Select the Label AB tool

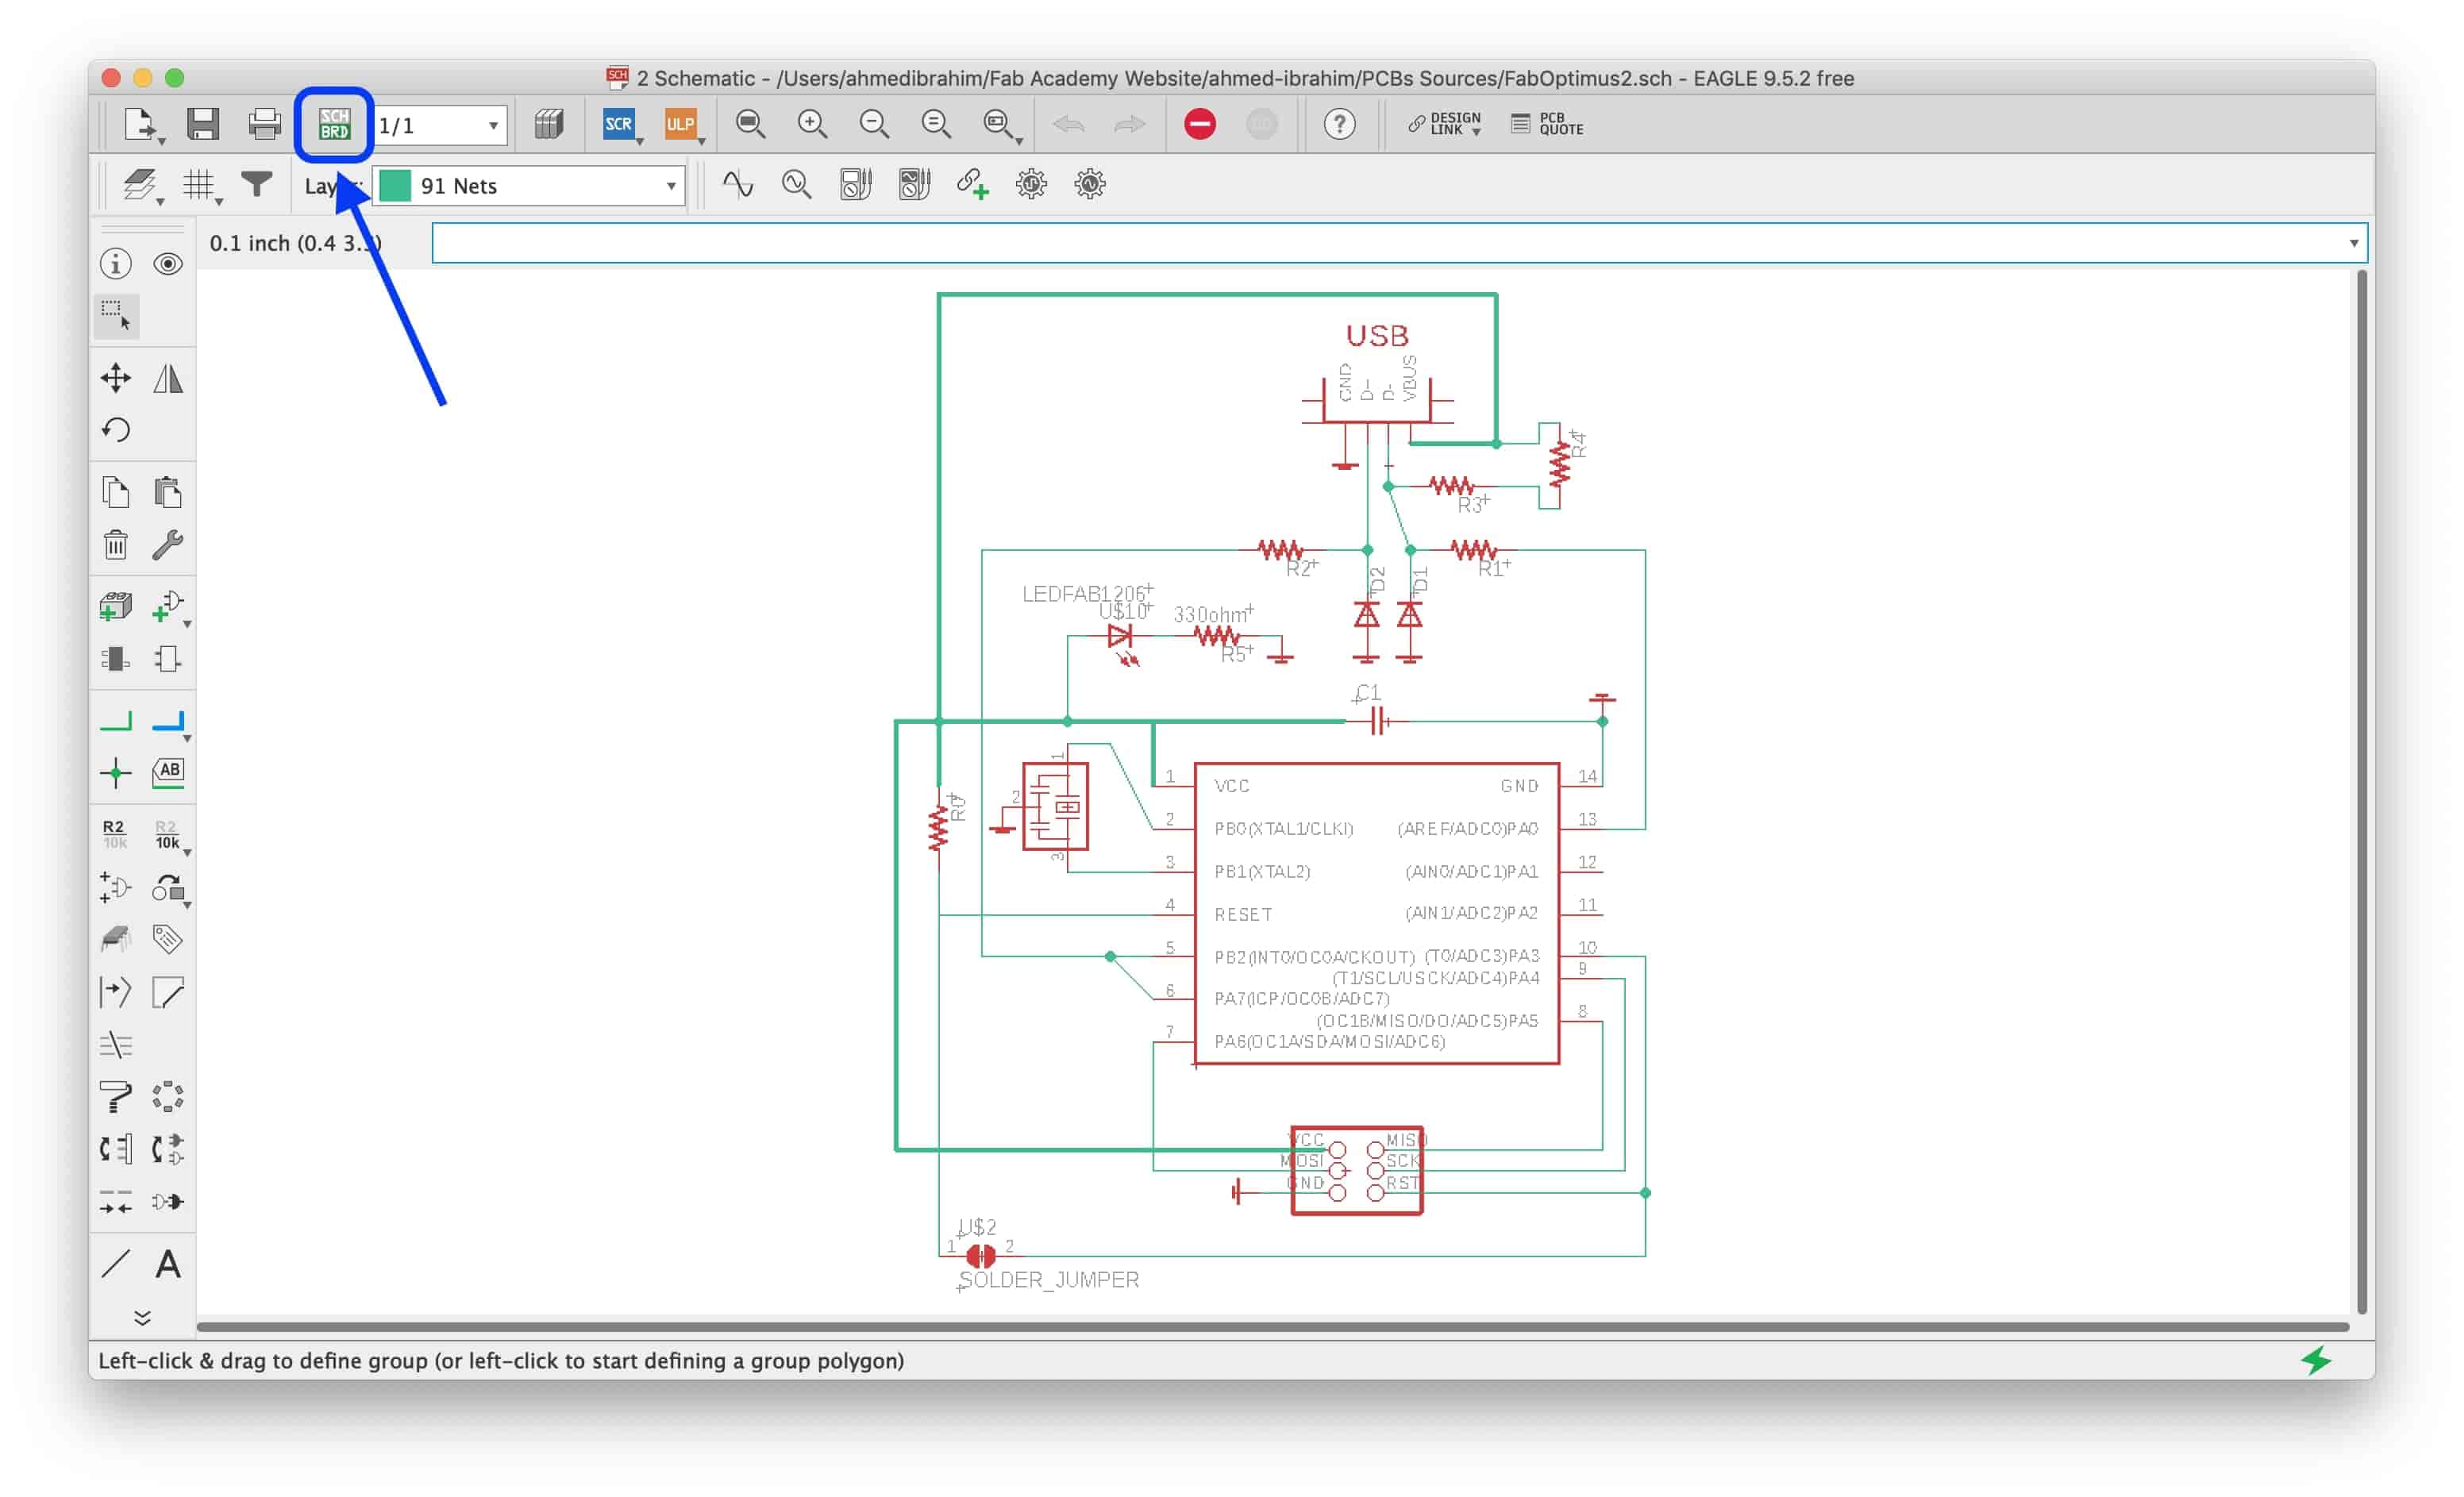168,772
